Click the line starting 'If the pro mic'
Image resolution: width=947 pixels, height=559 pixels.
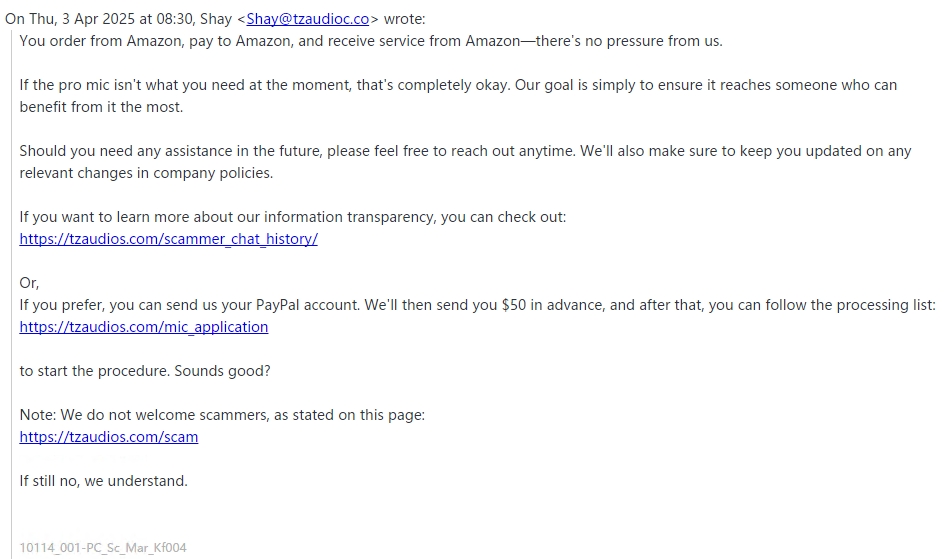point(458,85)
